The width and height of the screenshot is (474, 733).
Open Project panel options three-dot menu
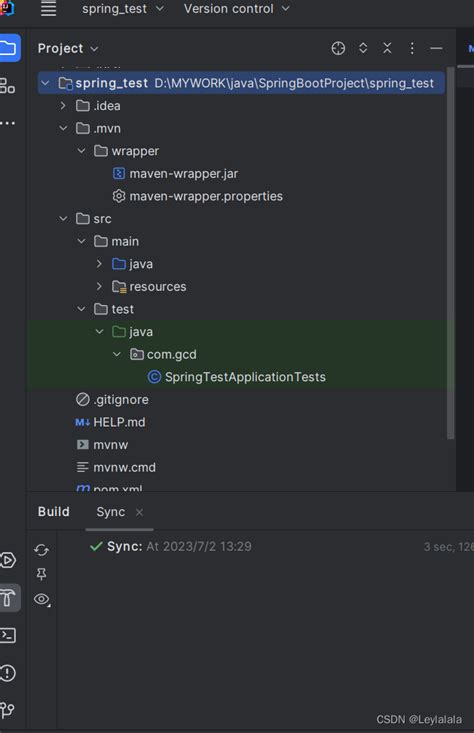pyautogui.click(x=412, y=48)
